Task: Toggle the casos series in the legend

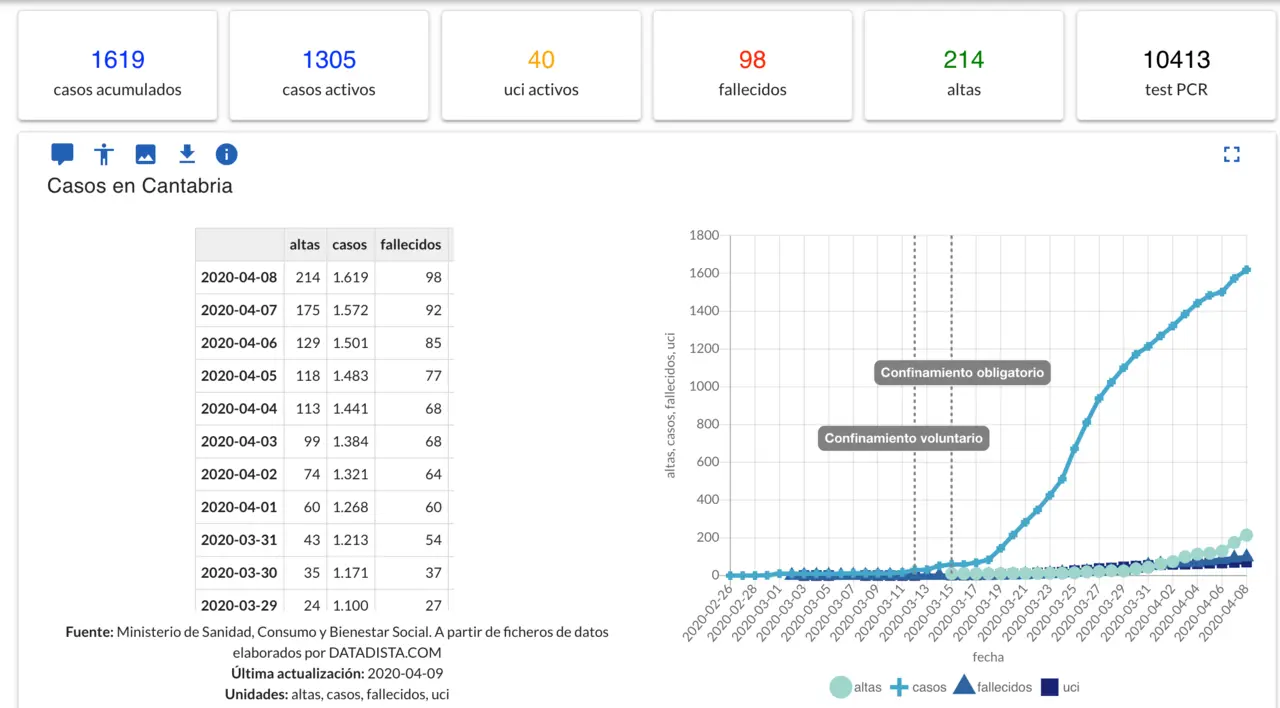Action: [x=918, y=687]
